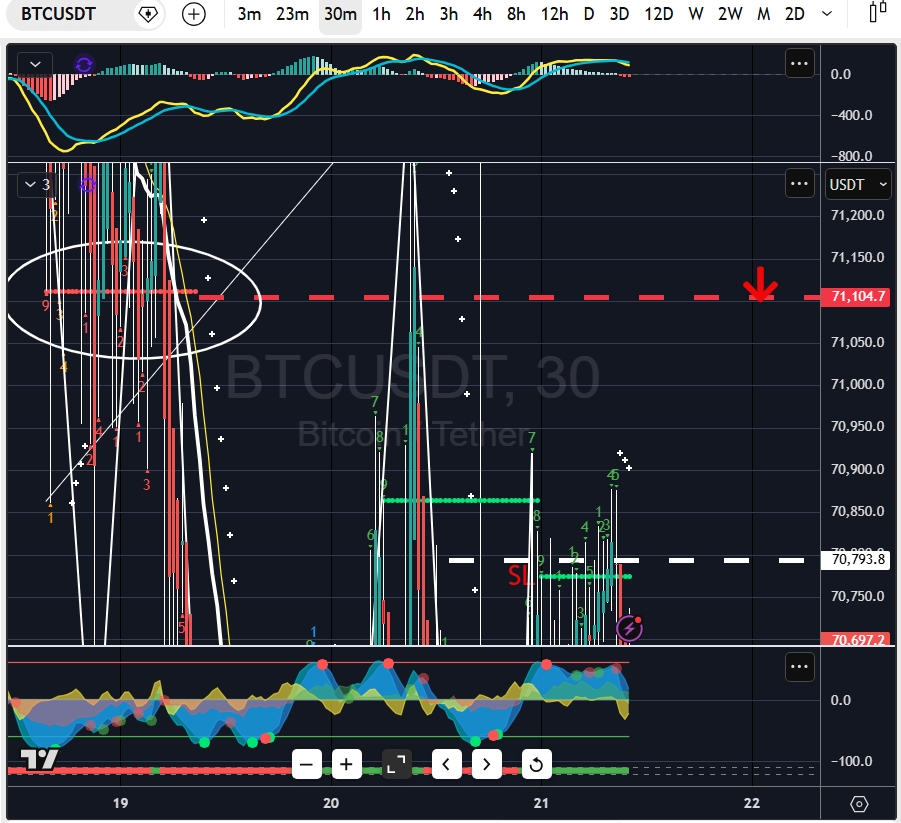Select the 3m timeframe
Image resolution: width=901 pixels, height=823 pixels.
[249, 14]
